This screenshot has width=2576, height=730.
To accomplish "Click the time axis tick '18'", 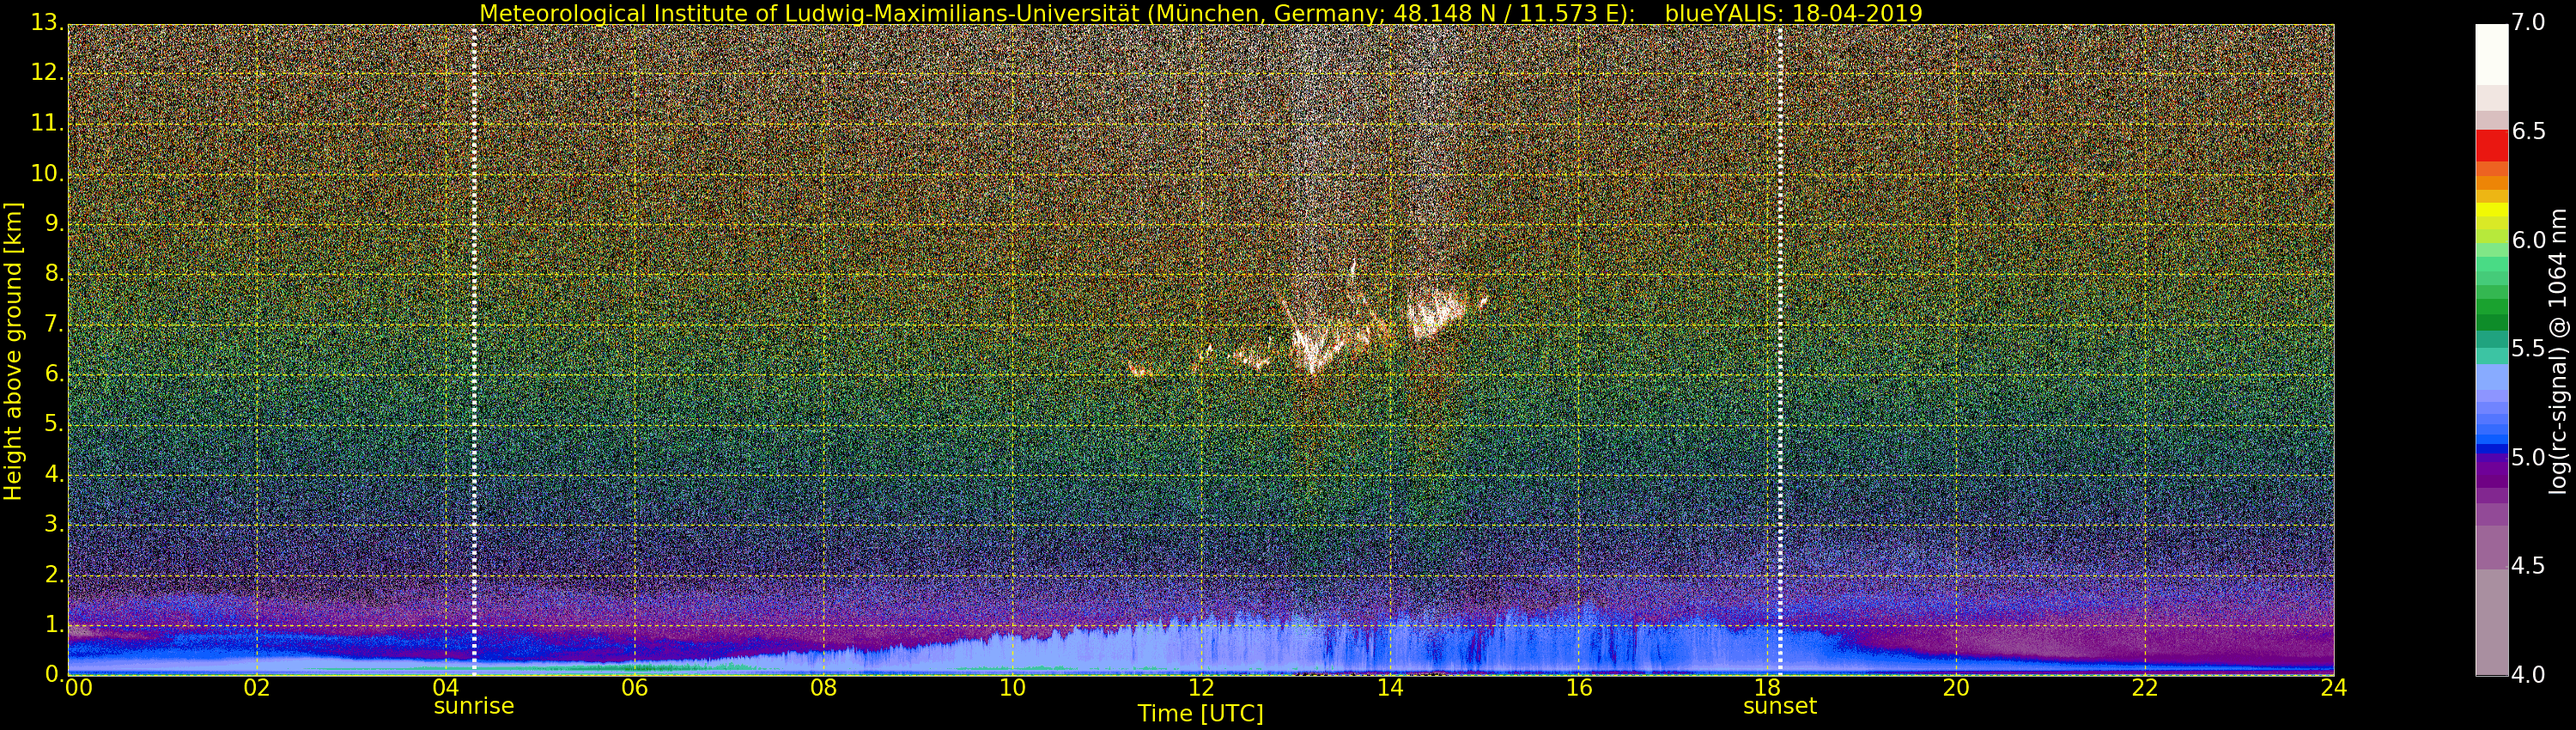I will [1767, 688].
